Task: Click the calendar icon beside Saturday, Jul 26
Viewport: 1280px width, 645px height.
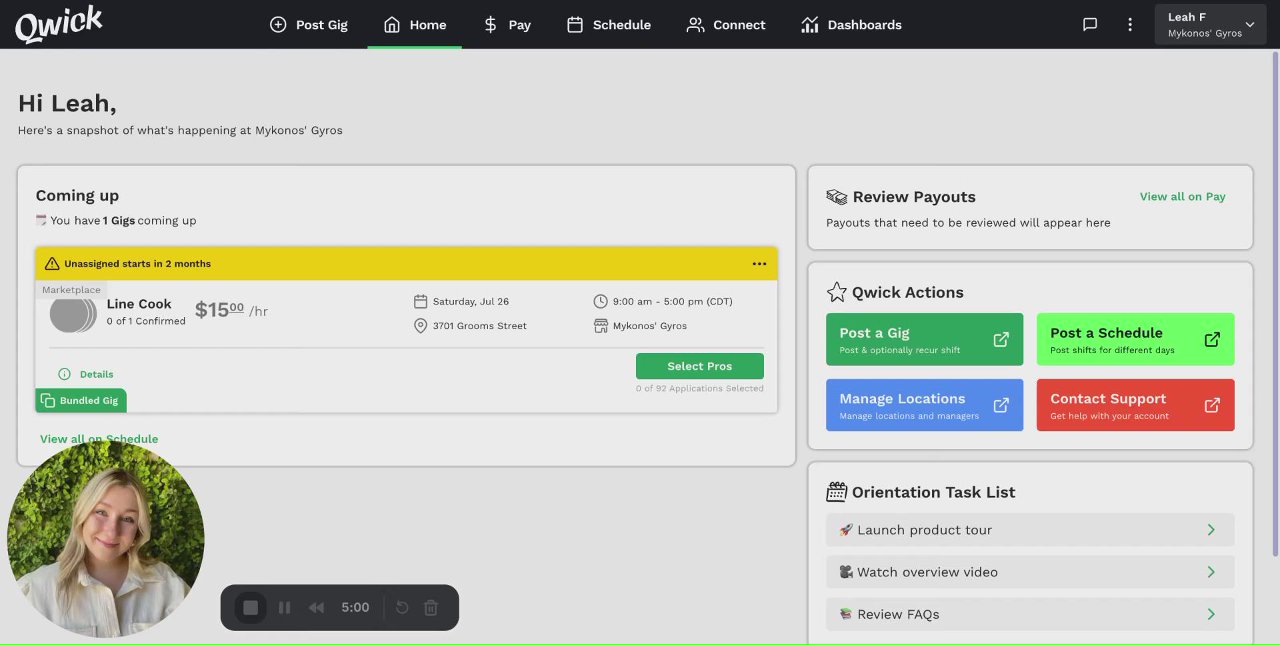Action: tap(420, 301)
